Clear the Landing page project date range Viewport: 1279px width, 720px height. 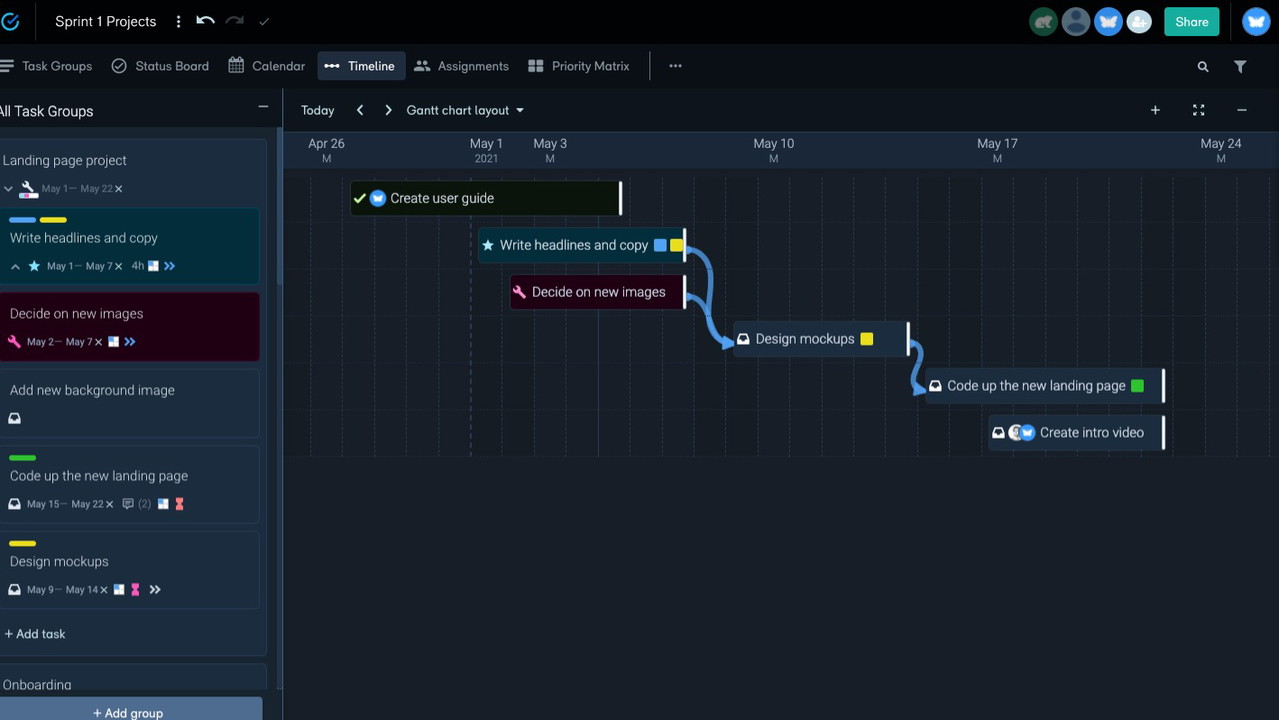(119, 189)
